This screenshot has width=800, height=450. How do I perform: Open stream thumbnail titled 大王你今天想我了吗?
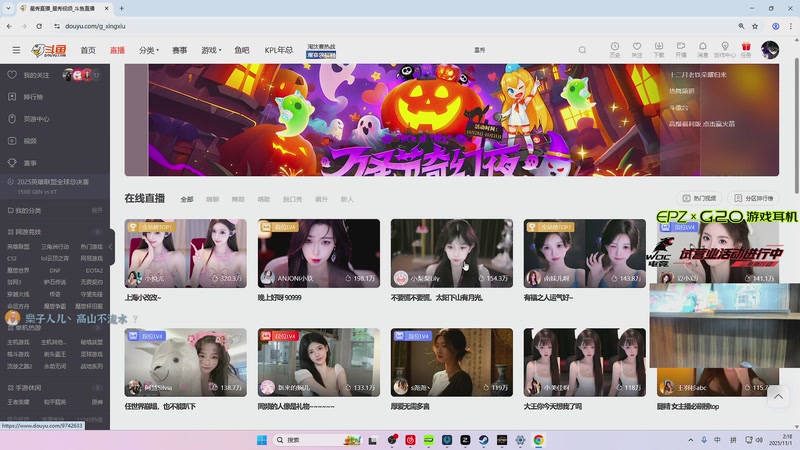585,362
